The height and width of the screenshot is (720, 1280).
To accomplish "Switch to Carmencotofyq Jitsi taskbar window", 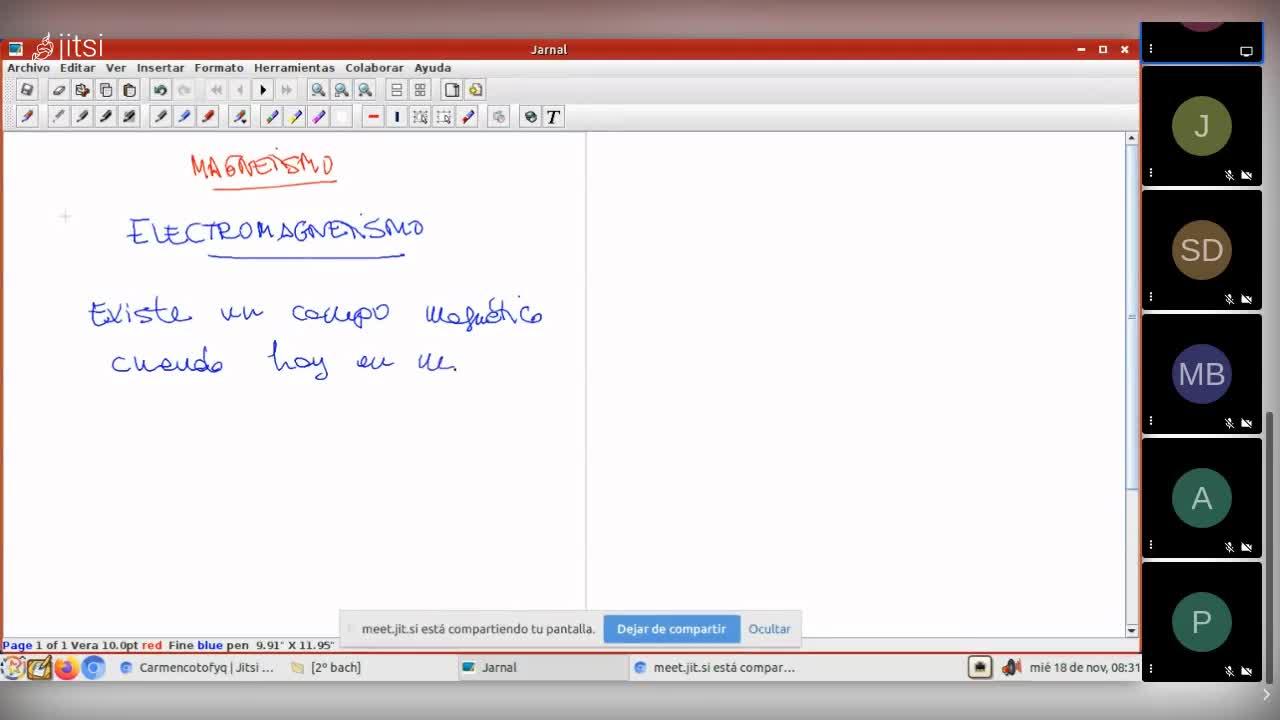I will [x=197, y=667].
